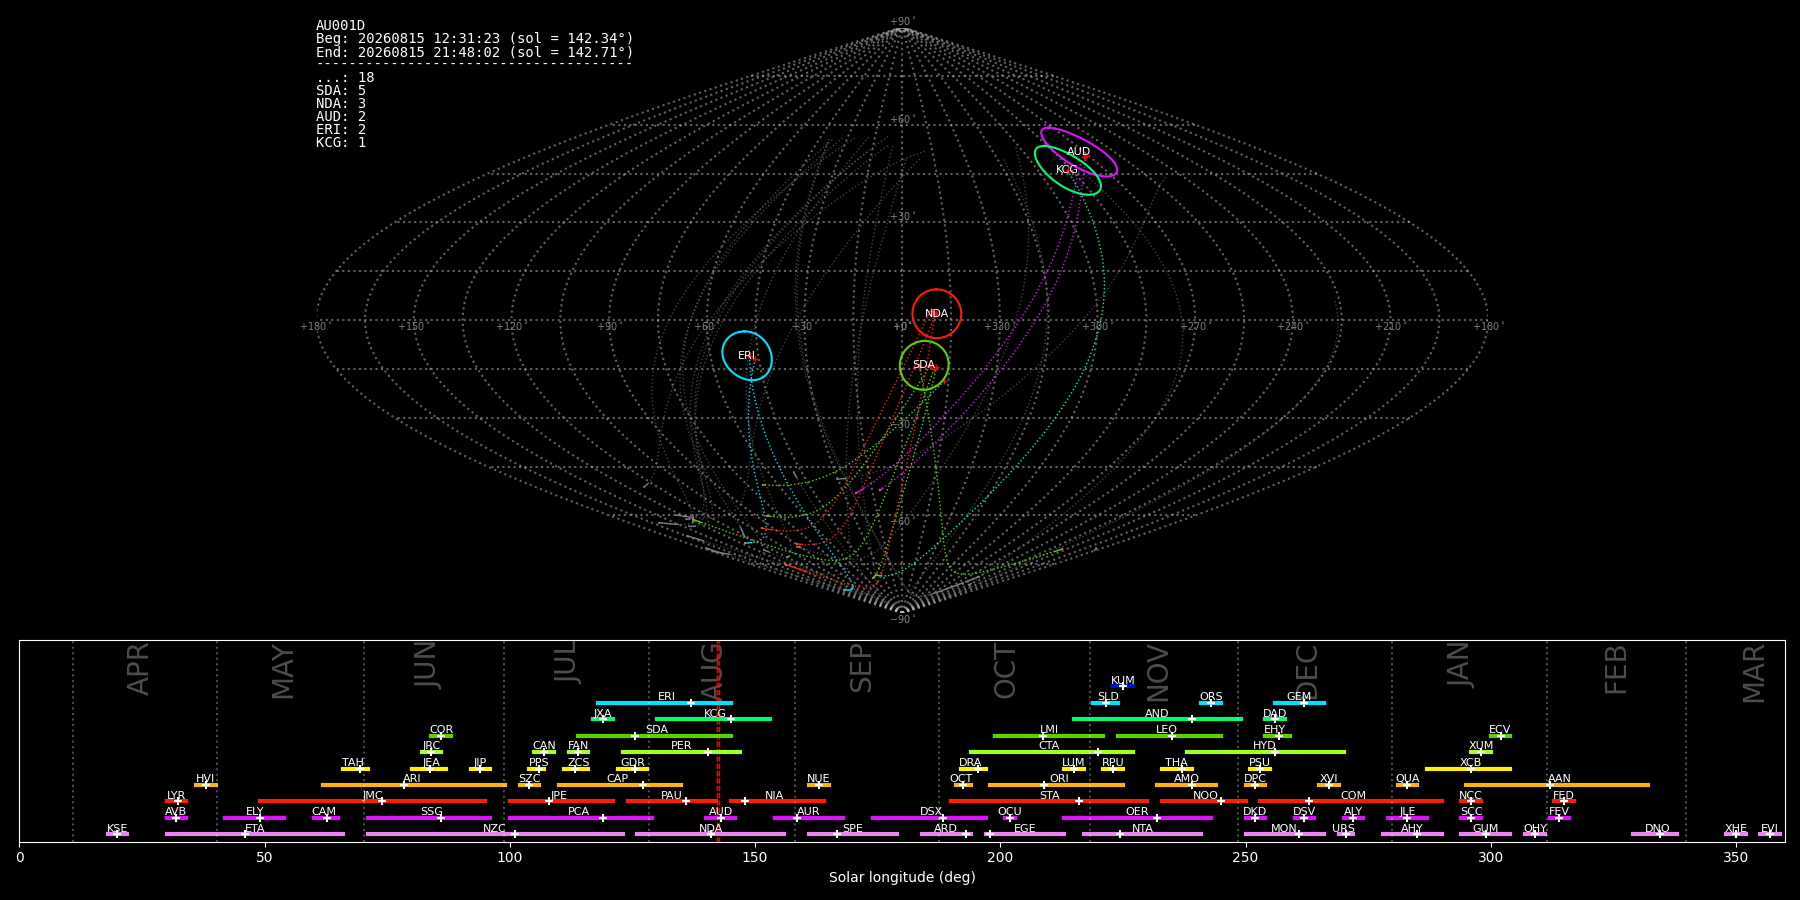1800x900 pixels.
Task: Click the ETA shower bar in May
Action: [255, 834]
